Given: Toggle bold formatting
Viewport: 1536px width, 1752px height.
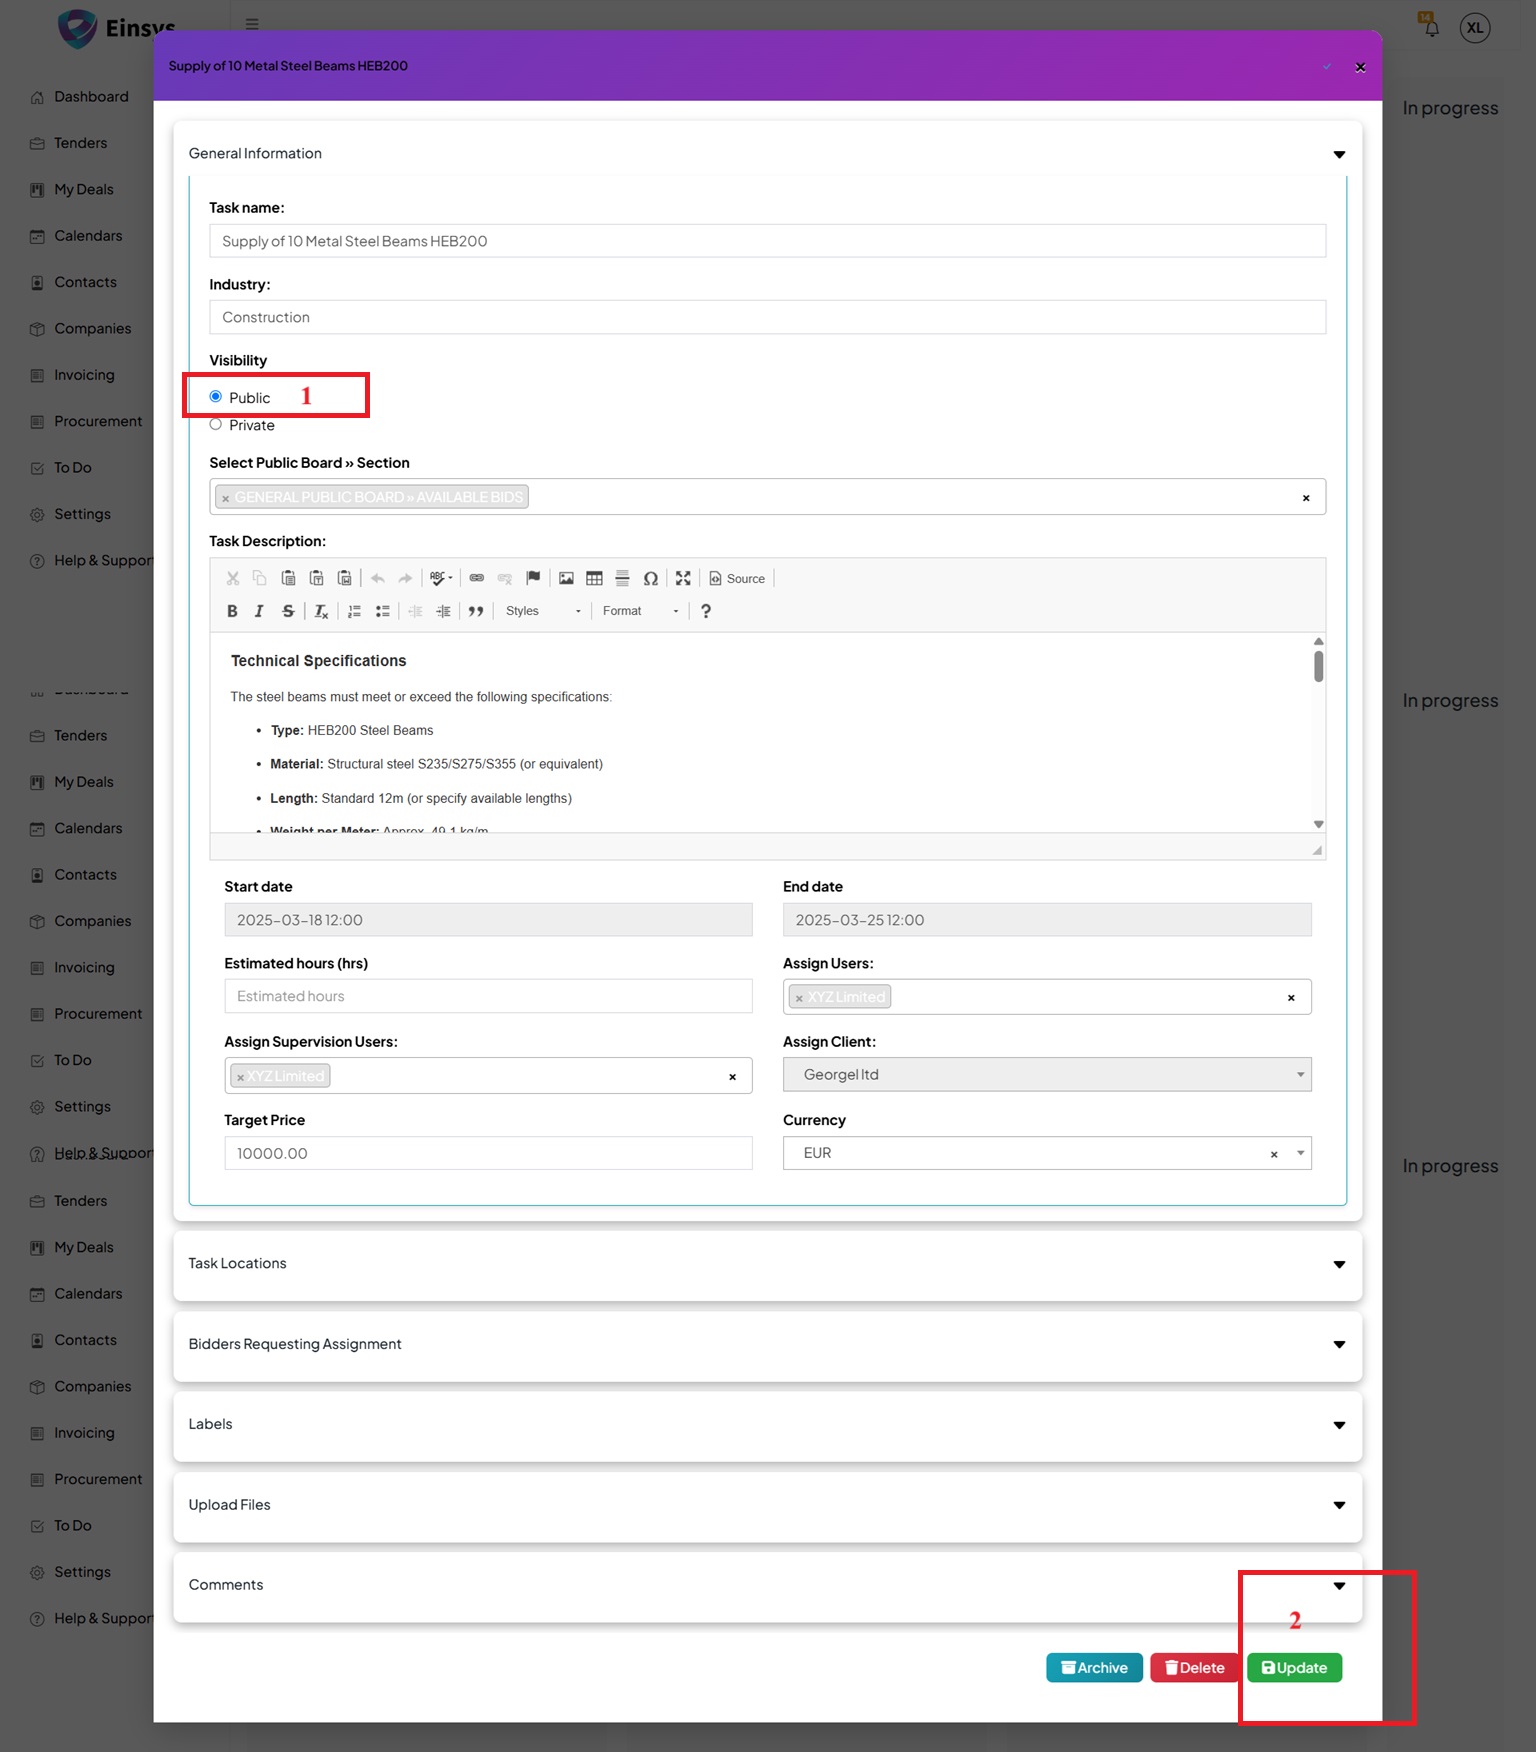Looking at the screenshot, I should 232,611.
